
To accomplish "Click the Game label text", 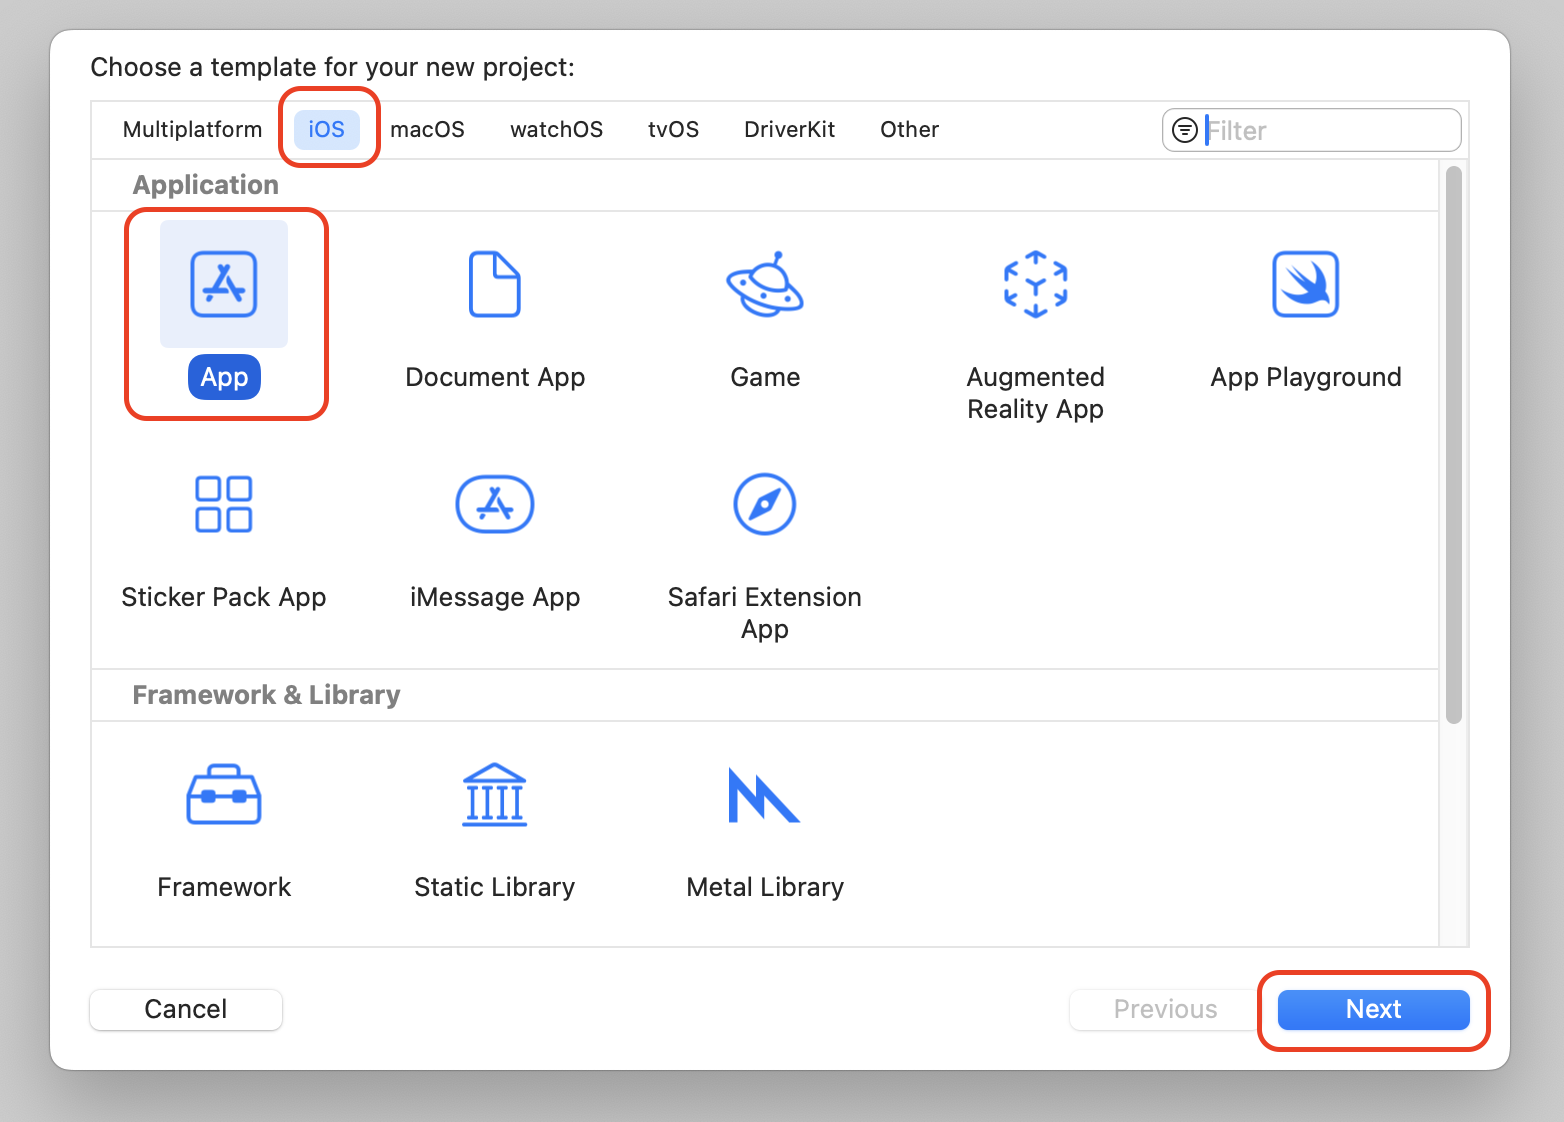I will coord(765,377).
